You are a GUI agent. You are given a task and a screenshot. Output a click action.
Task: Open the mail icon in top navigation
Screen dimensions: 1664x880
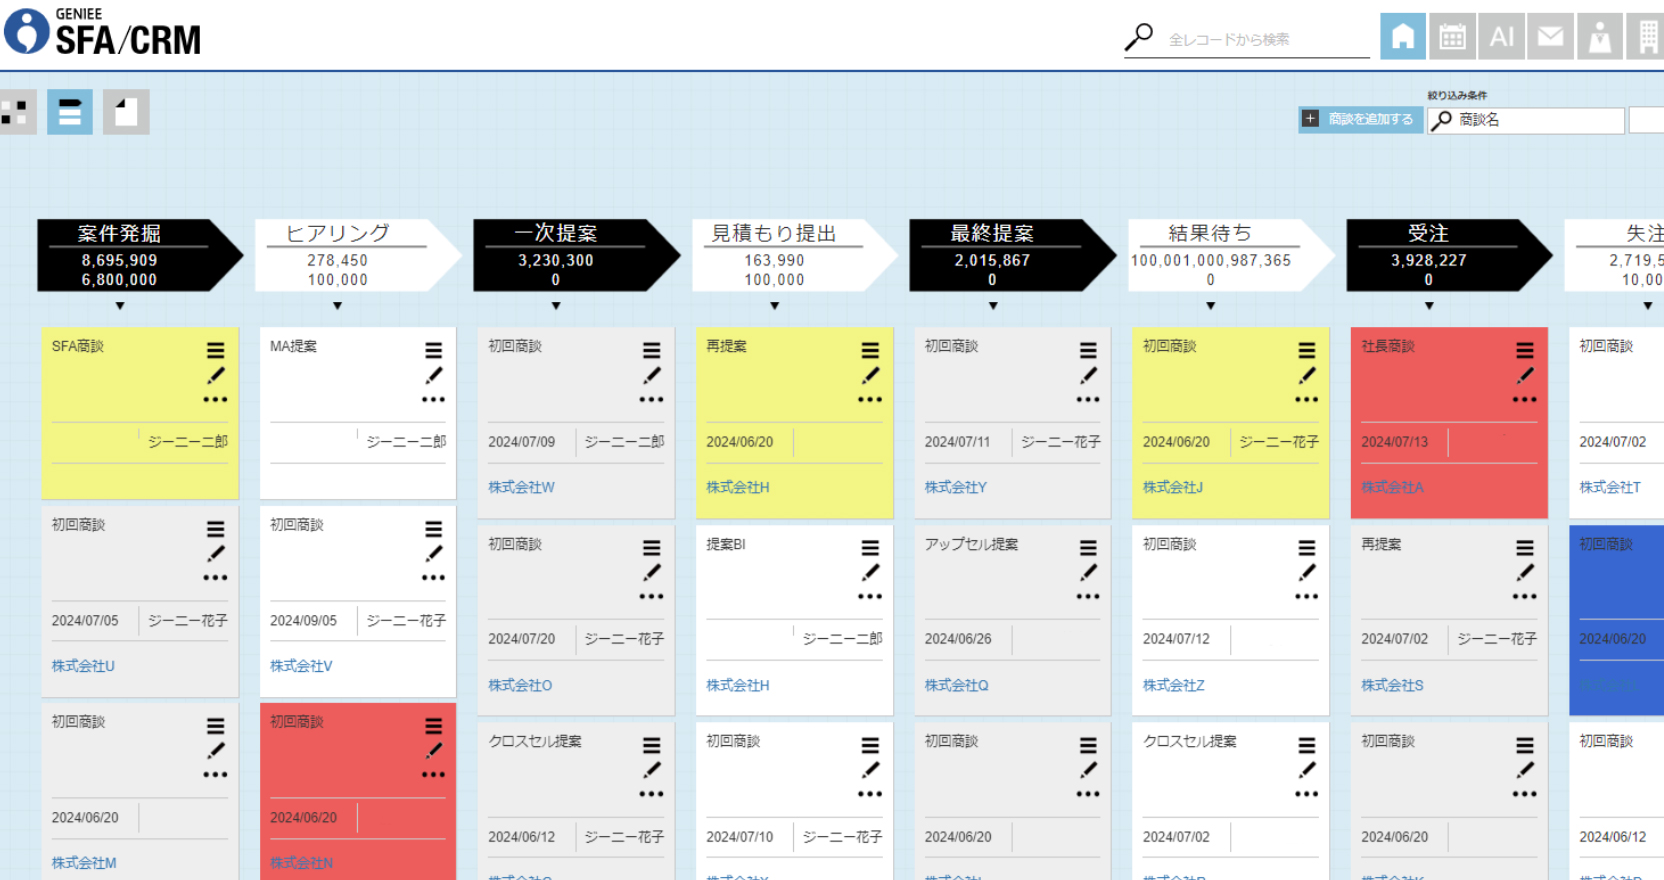tap(1550, 37)
